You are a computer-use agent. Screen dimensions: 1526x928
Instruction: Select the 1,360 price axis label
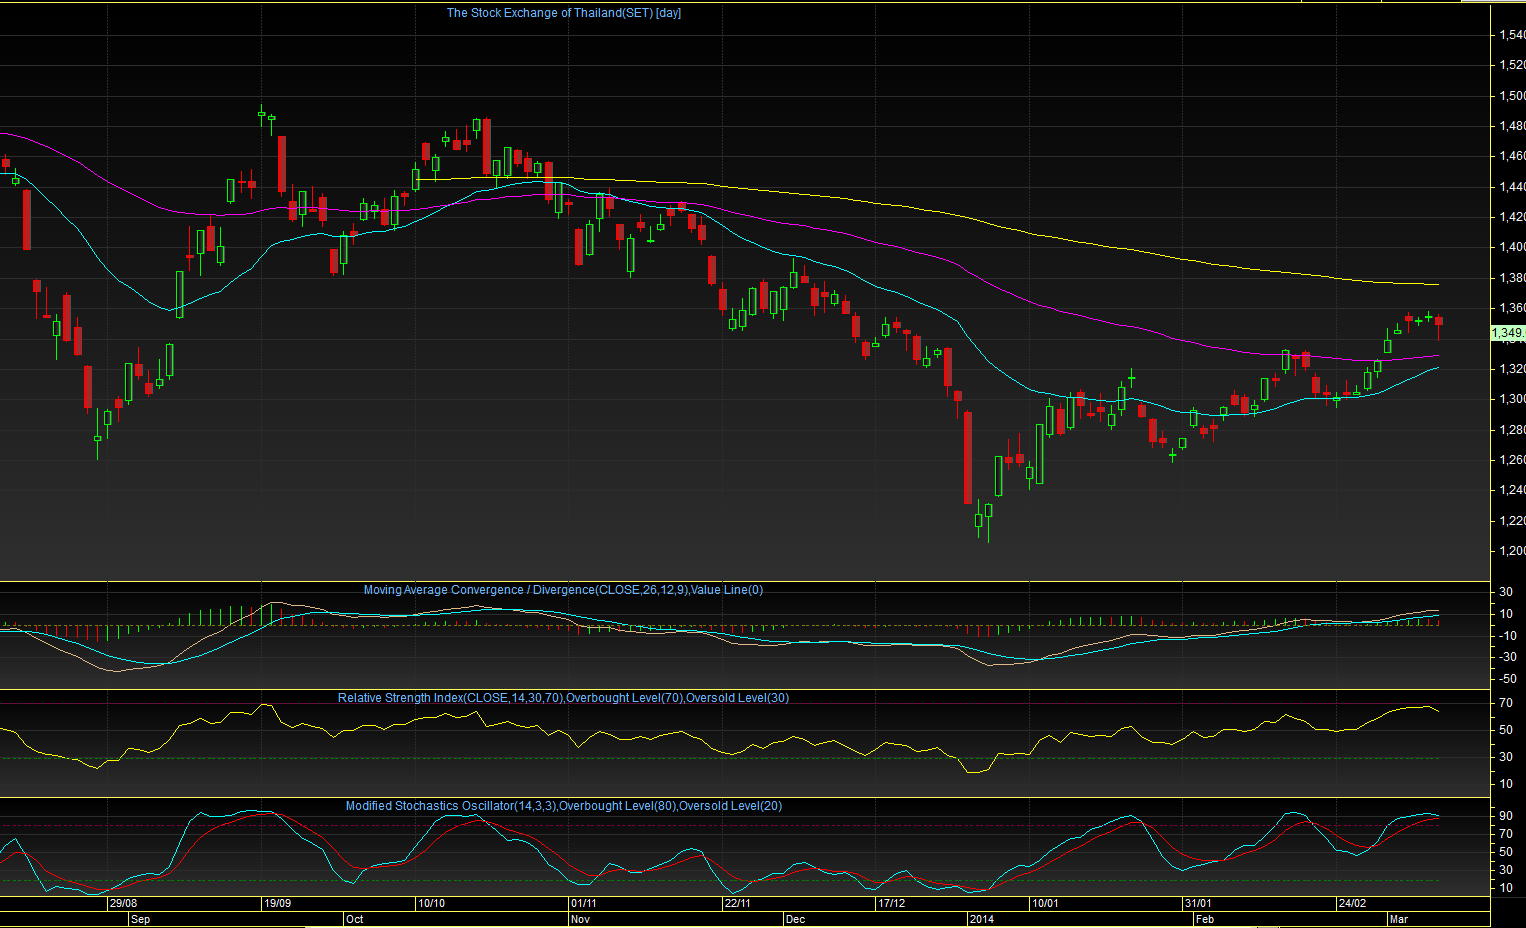pos(1511,308)
